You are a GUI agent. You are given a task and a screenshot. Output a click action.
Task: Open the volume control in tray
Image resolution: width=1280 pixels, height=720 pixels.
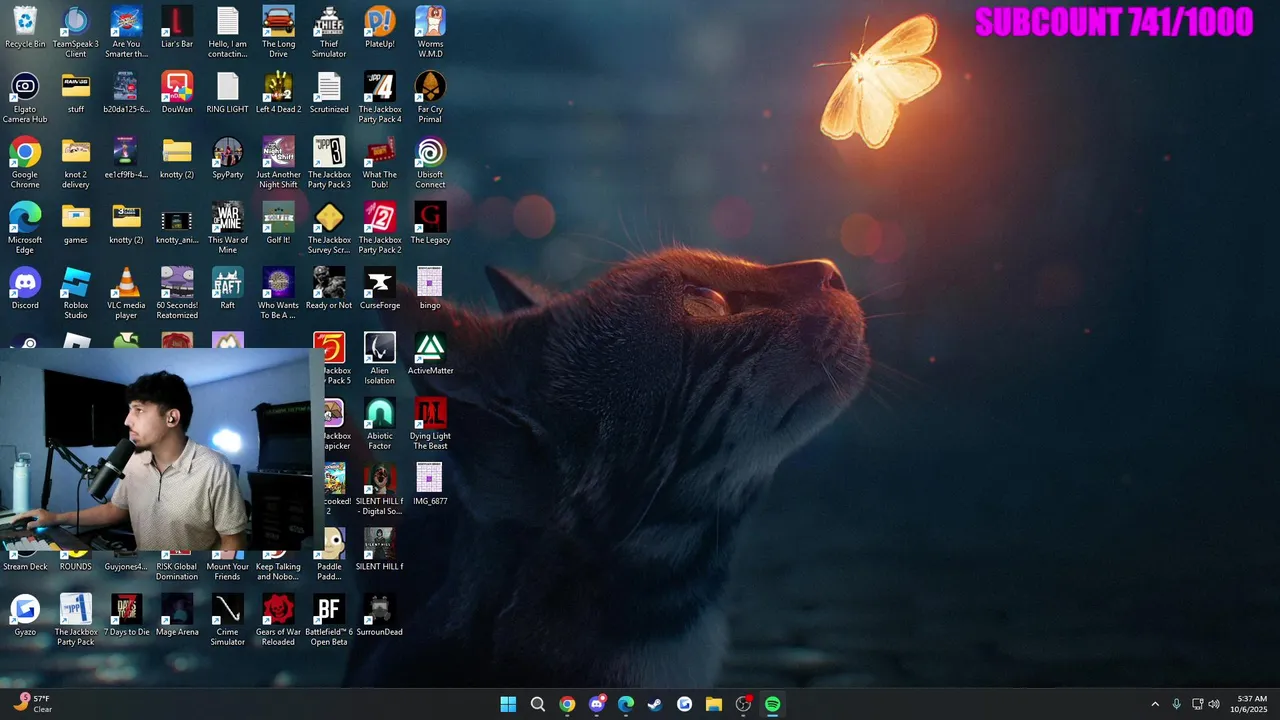(x=1214, y=704)
